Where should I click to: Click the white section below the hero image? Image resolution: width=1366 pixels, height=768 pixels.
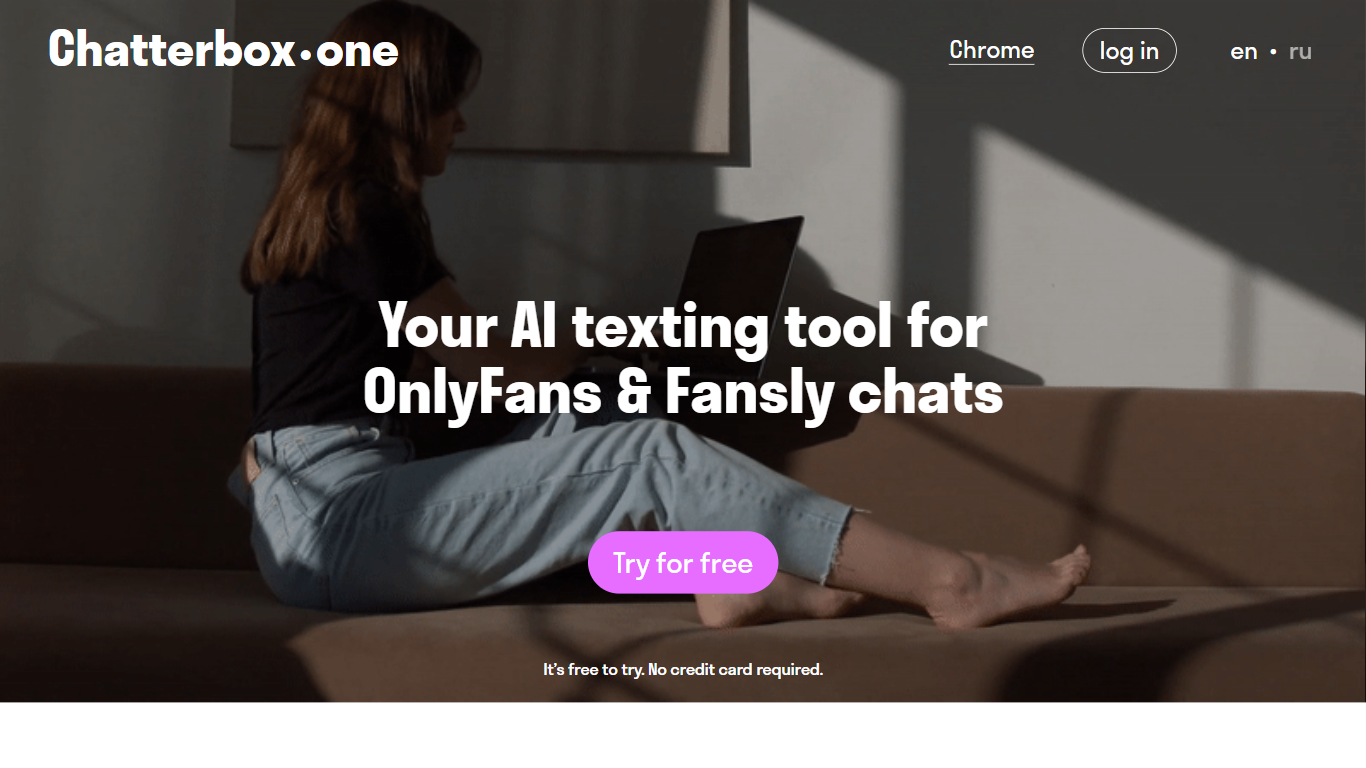pos(683,735)
